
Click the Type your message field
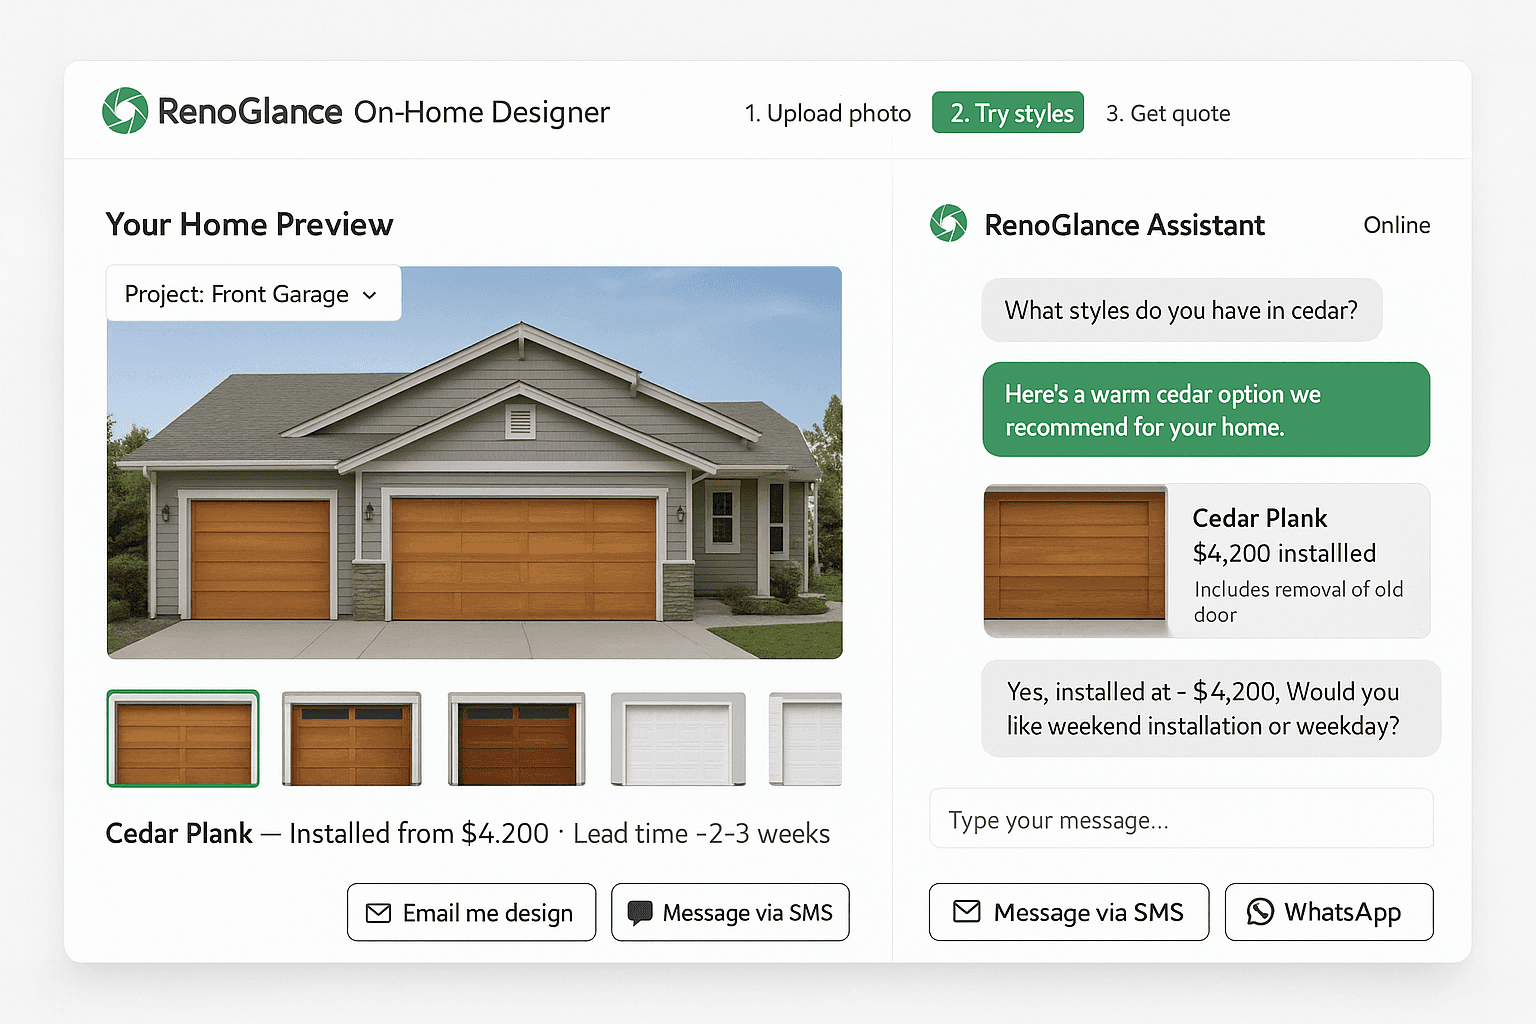coord(1181,818)
